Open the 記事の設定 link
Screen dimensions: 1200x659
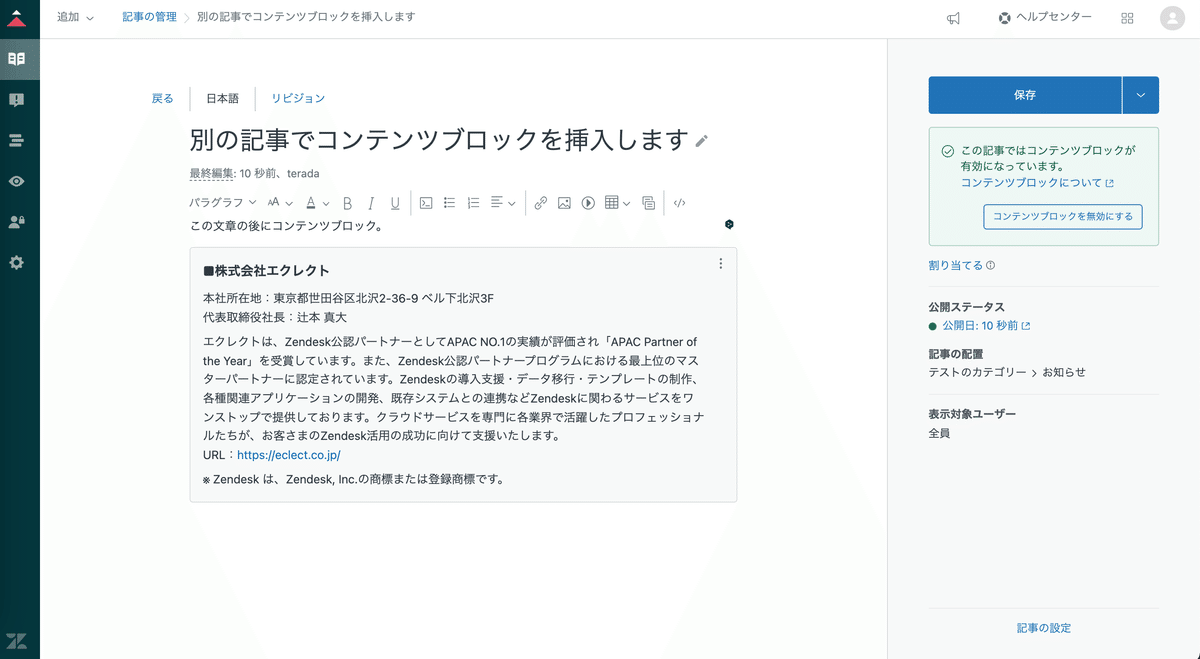[1044, 628]
